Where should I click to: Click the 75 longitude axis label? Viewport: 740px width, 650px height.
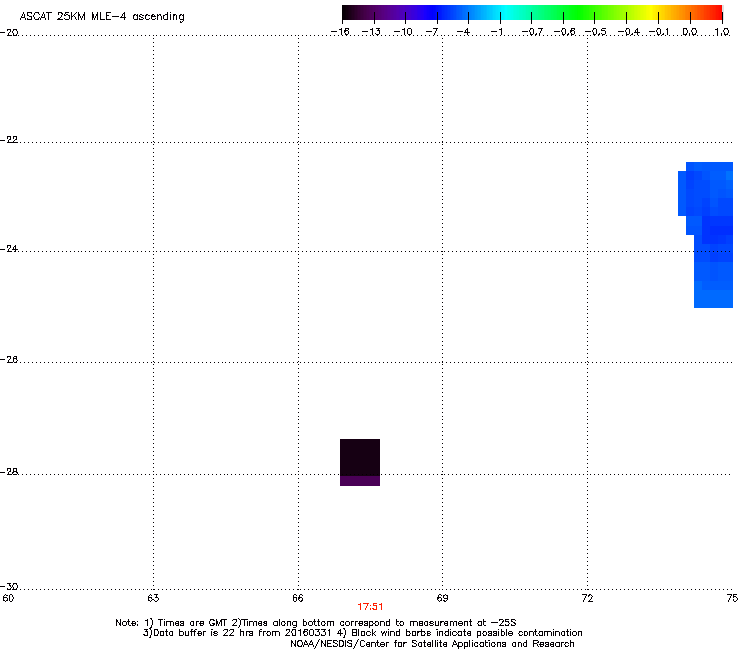(x=732, y=599)
